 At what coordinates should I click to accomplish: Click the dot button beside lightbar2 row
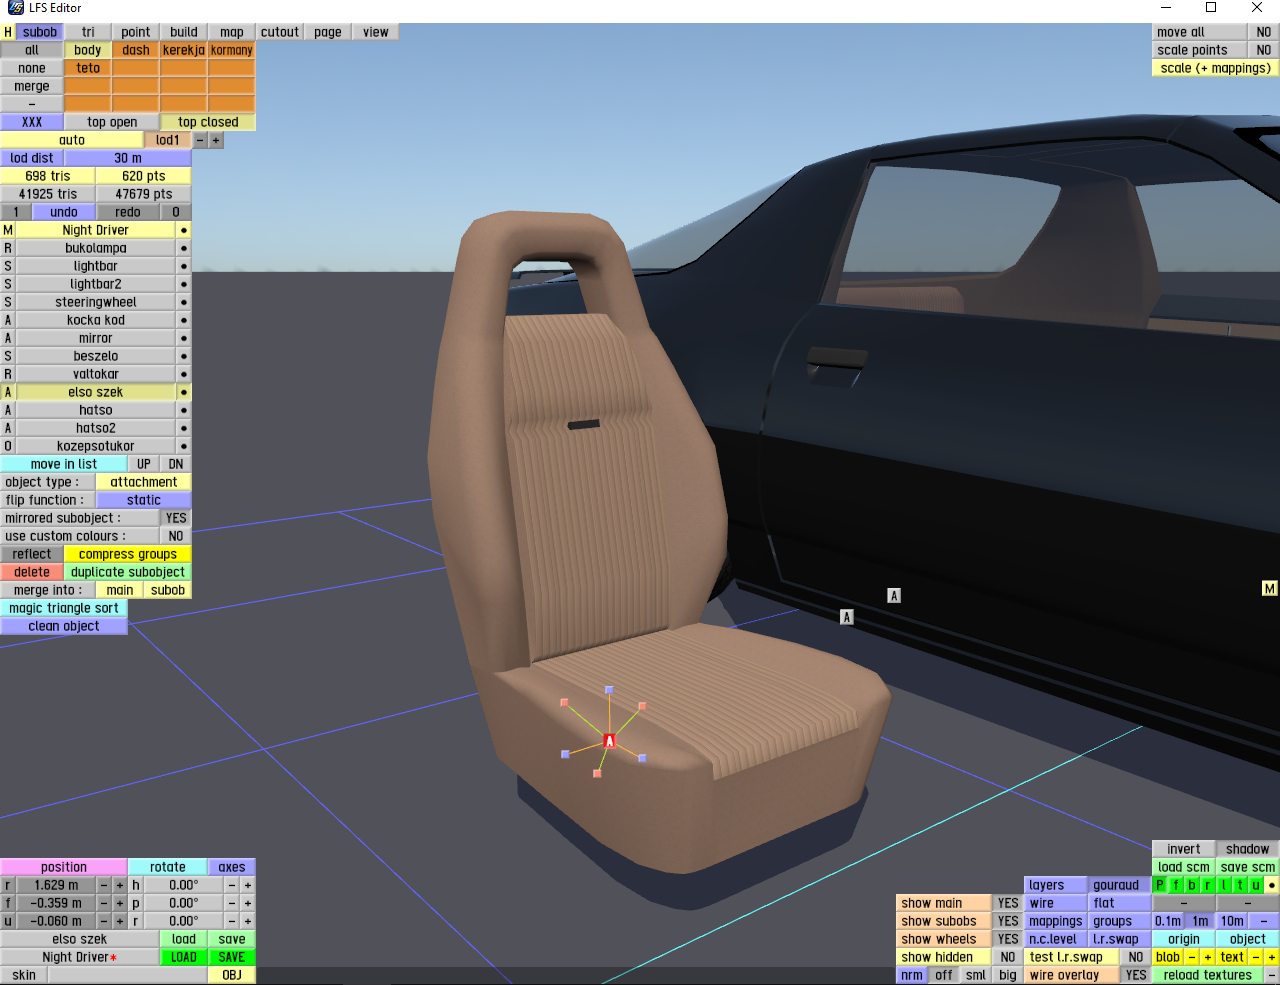[184, 284]
